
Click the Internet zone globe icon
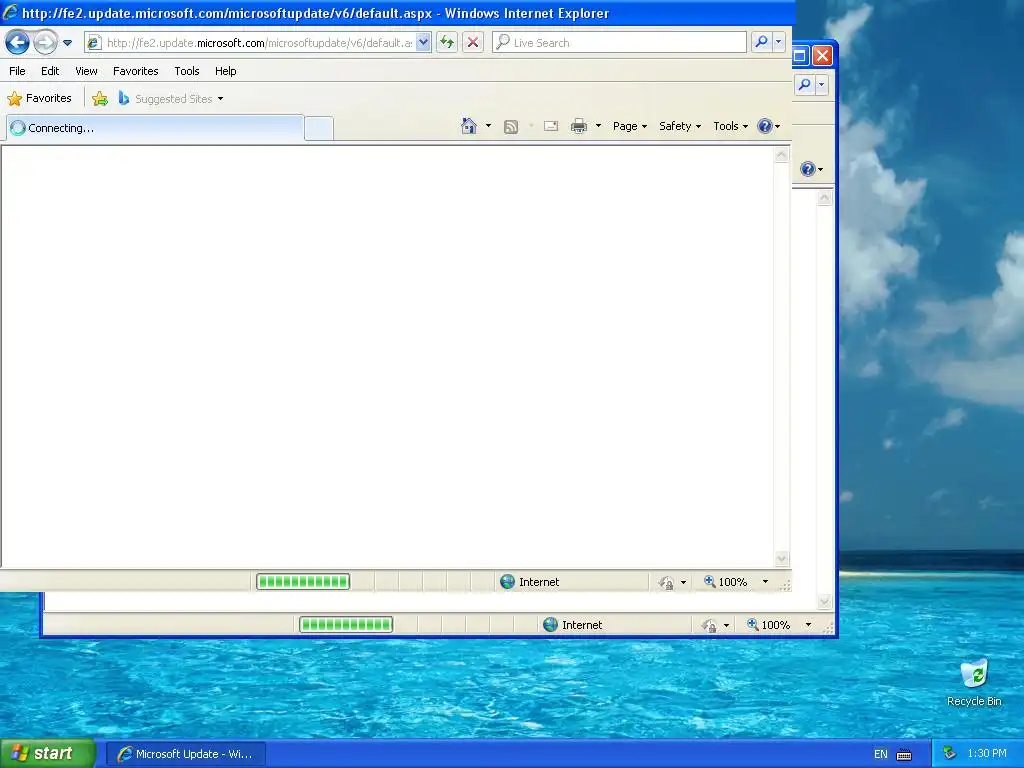(507, 582)
